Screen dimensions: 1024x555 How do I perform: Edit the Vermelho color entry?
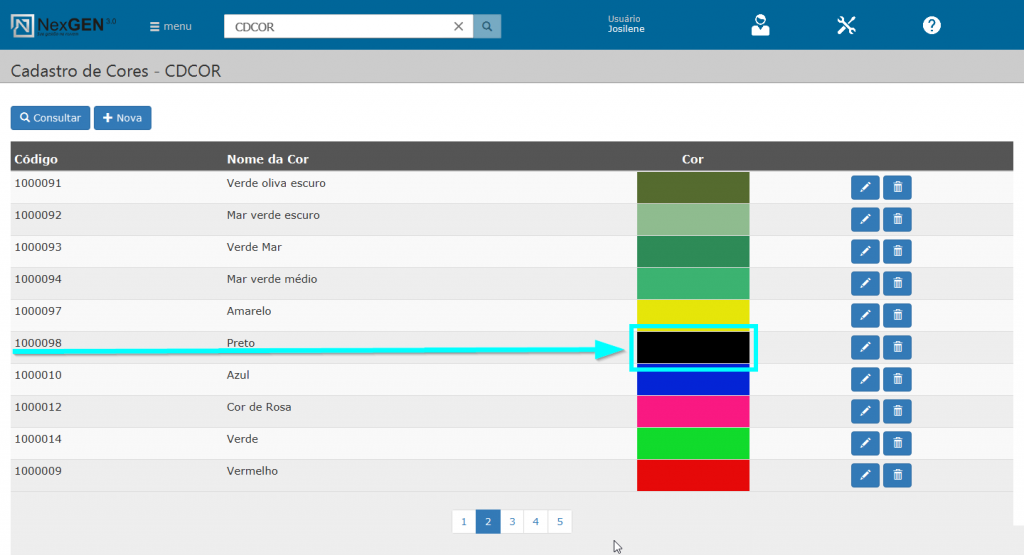tap(865, 476)
